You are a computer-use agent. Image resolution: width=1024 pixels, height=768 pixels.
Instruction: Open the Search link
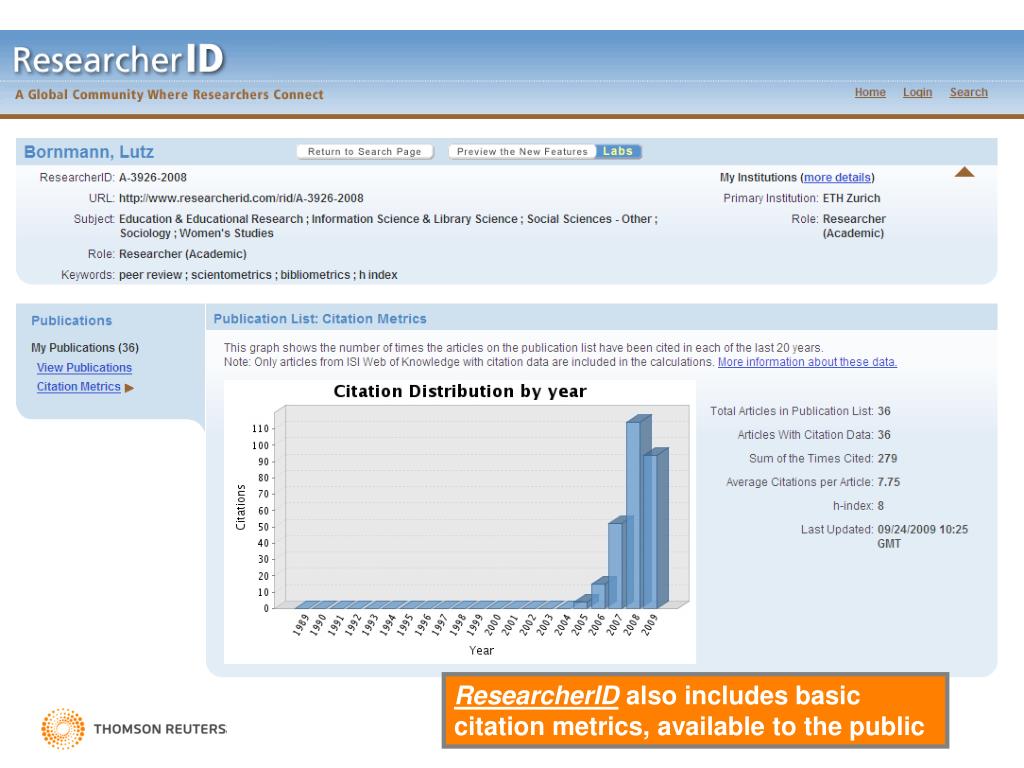pos(968,93)
